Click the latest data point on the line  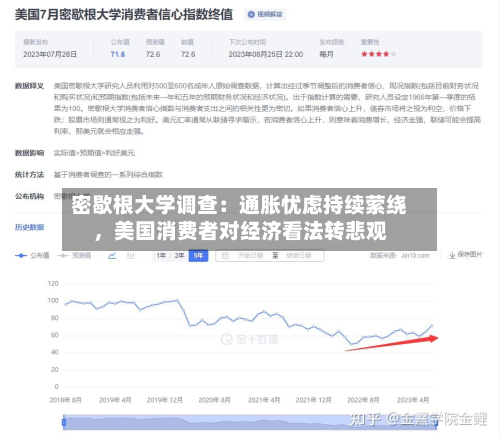point(432,325)
